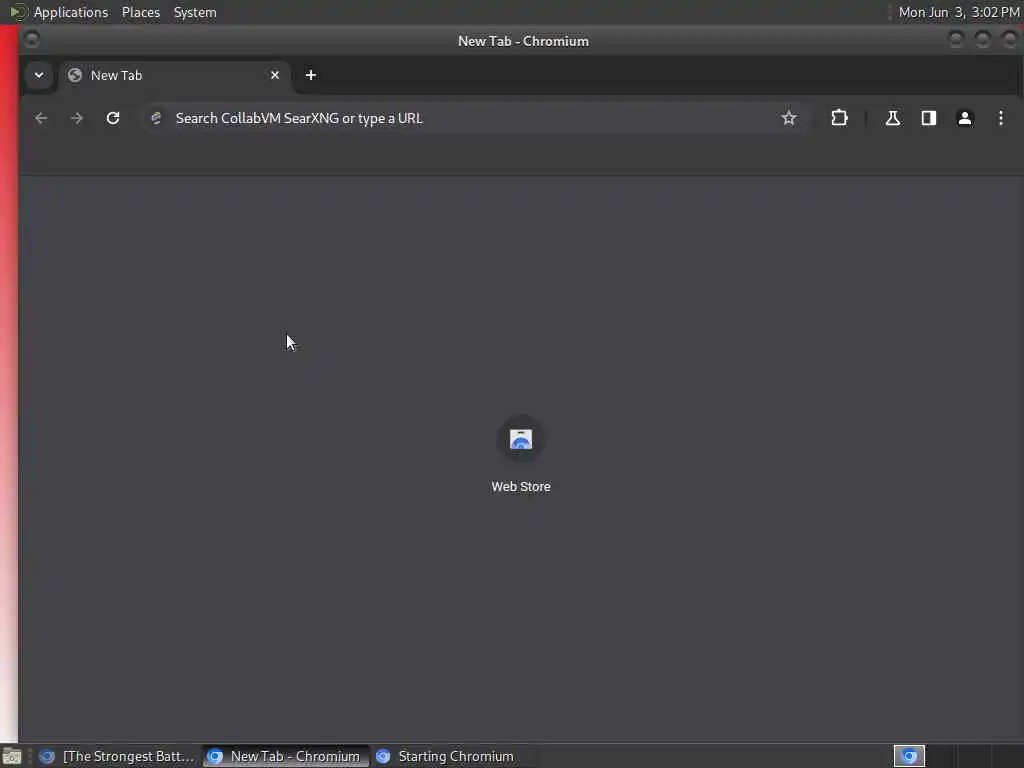The height and width of the screenshot is (768, 1024).
Task: Switch to New Tab - Chromium taskbar entry
Action: click(285, 756)
